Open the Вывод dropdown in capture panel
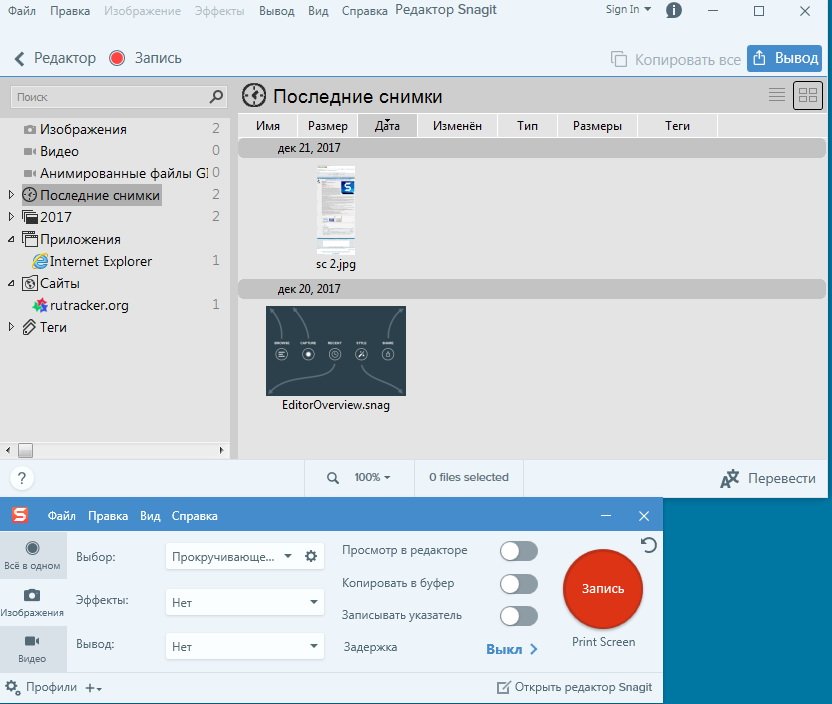 coord(244,647)
